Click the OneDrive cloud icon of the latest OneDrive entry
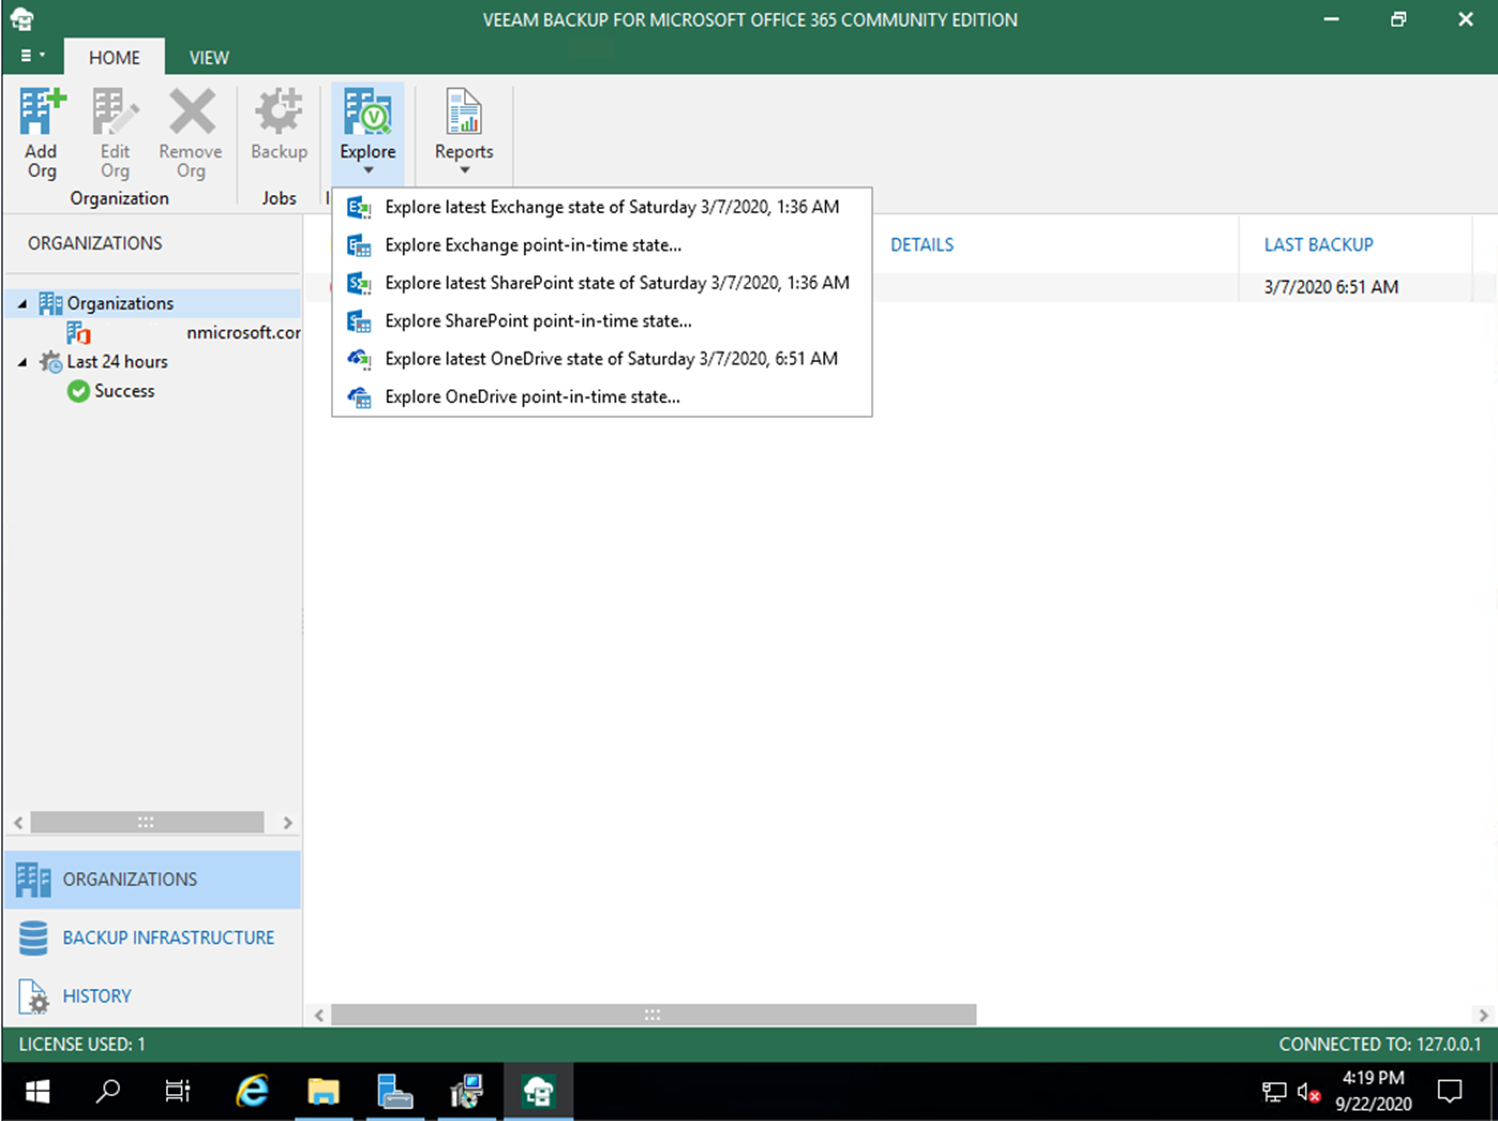This screenshot has width=1498, height=1121. click(x=359, y=359)
